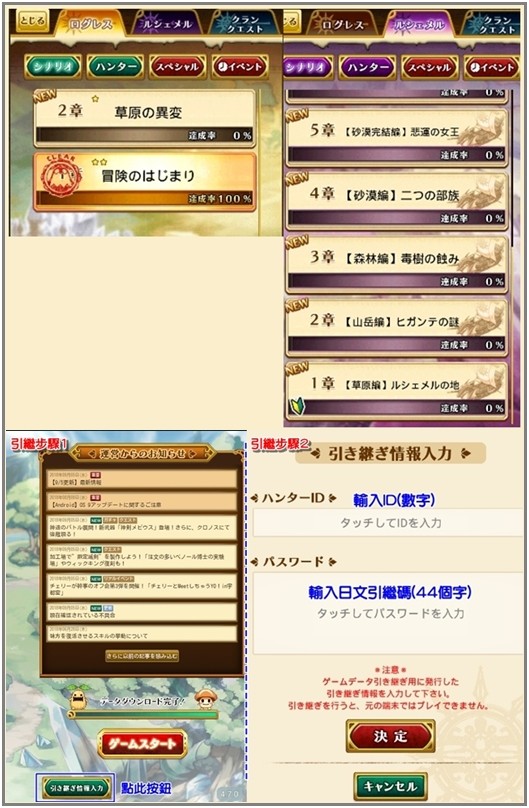Click the green キャンセル button
529x808 pixels.
390,786
